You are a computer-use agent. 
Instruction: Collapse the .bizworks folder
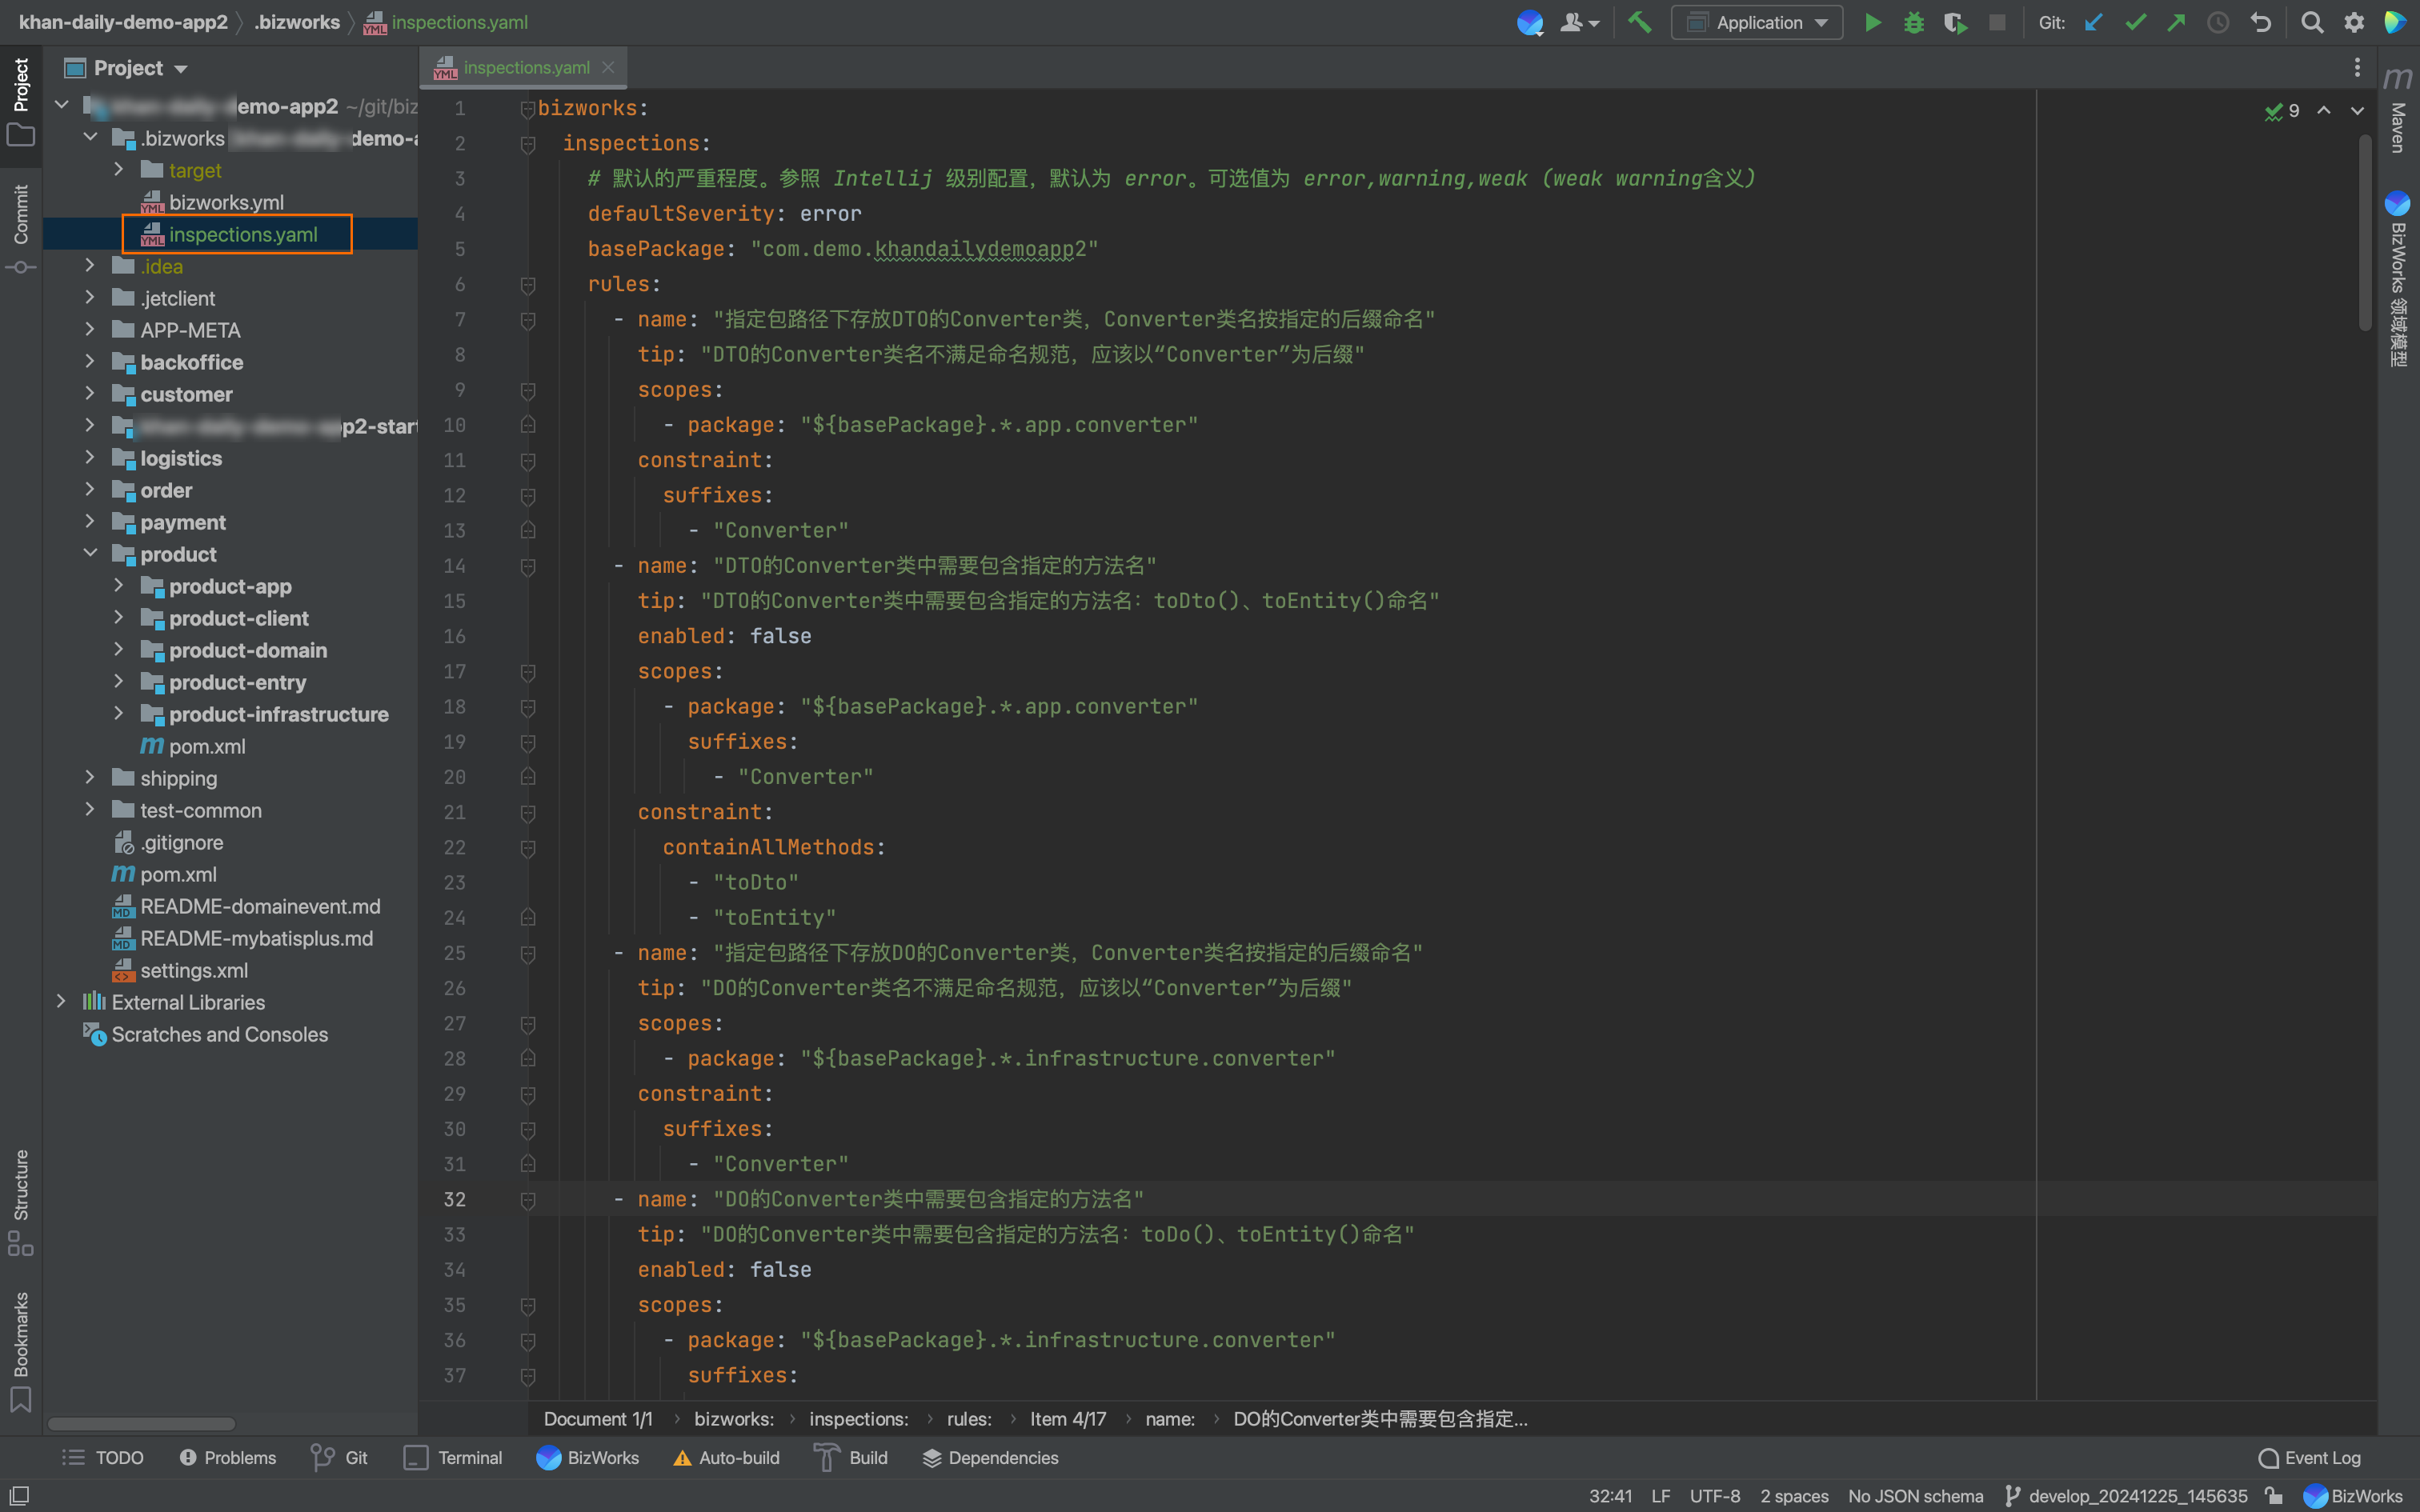tap(89, 138)
